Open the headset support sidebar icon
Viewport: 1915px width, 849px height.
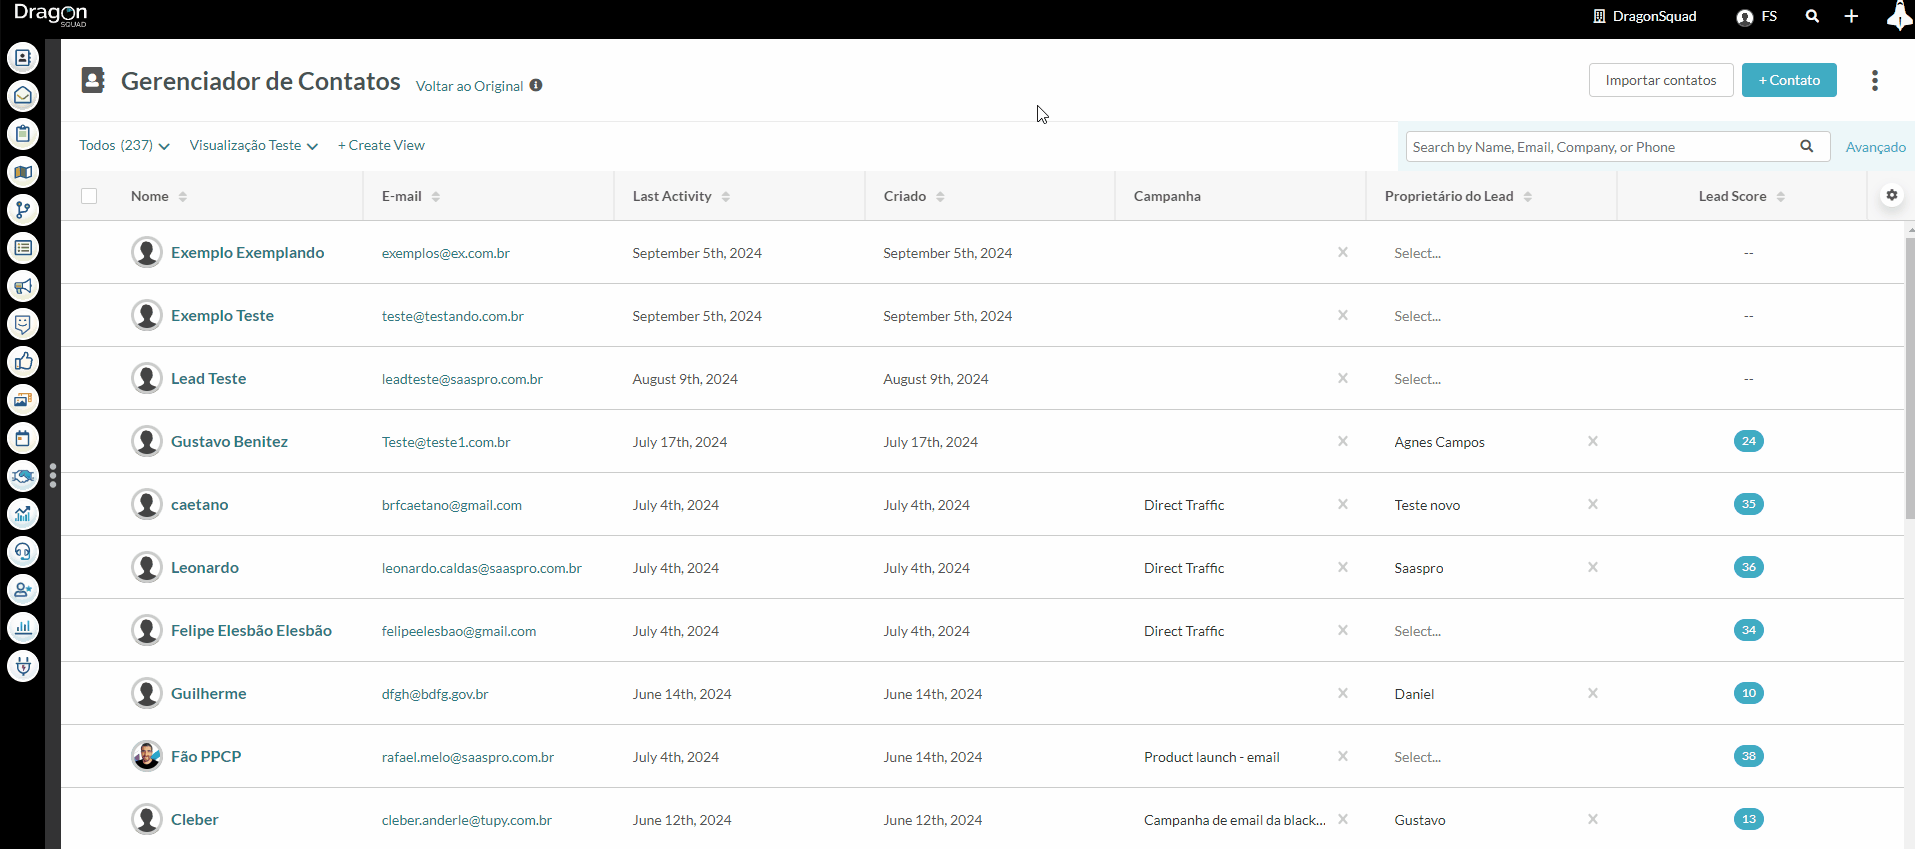(x=23, y=552)
